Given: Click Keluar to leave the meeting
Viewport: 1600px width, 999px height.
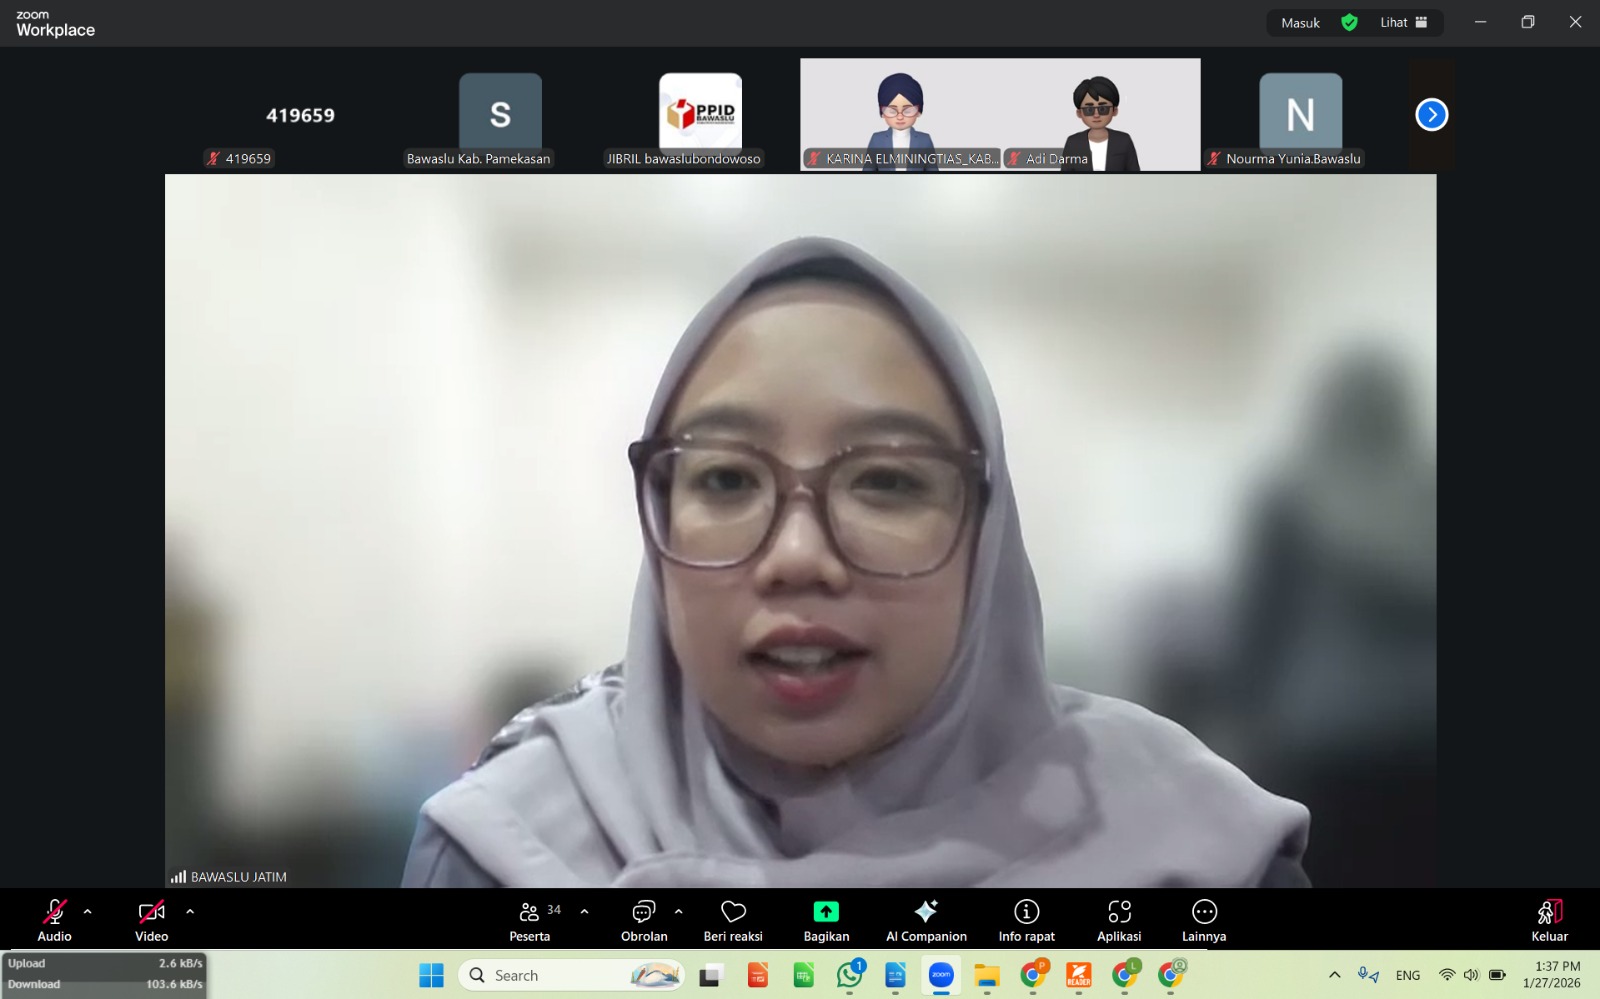Looking at the screenshot, I should (x=1549, y=919).
